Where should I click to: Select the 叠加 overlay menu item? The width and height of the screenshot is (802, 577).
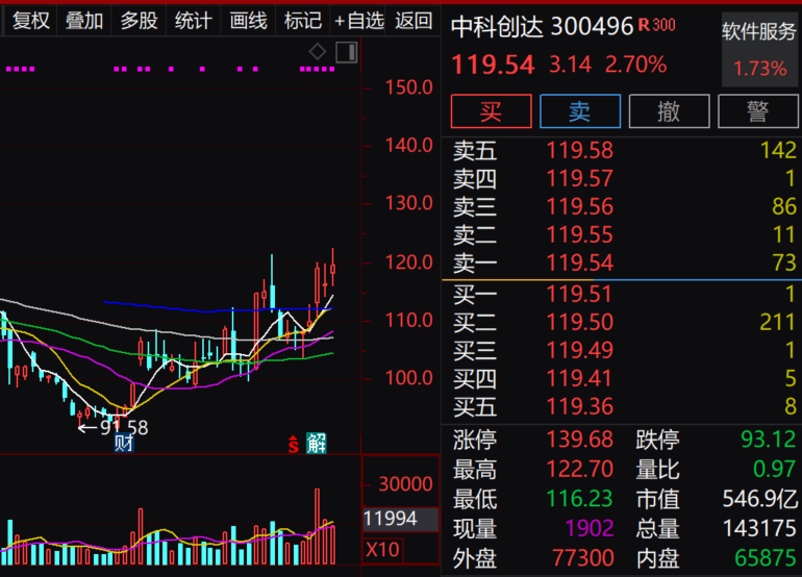pos(84,21)
